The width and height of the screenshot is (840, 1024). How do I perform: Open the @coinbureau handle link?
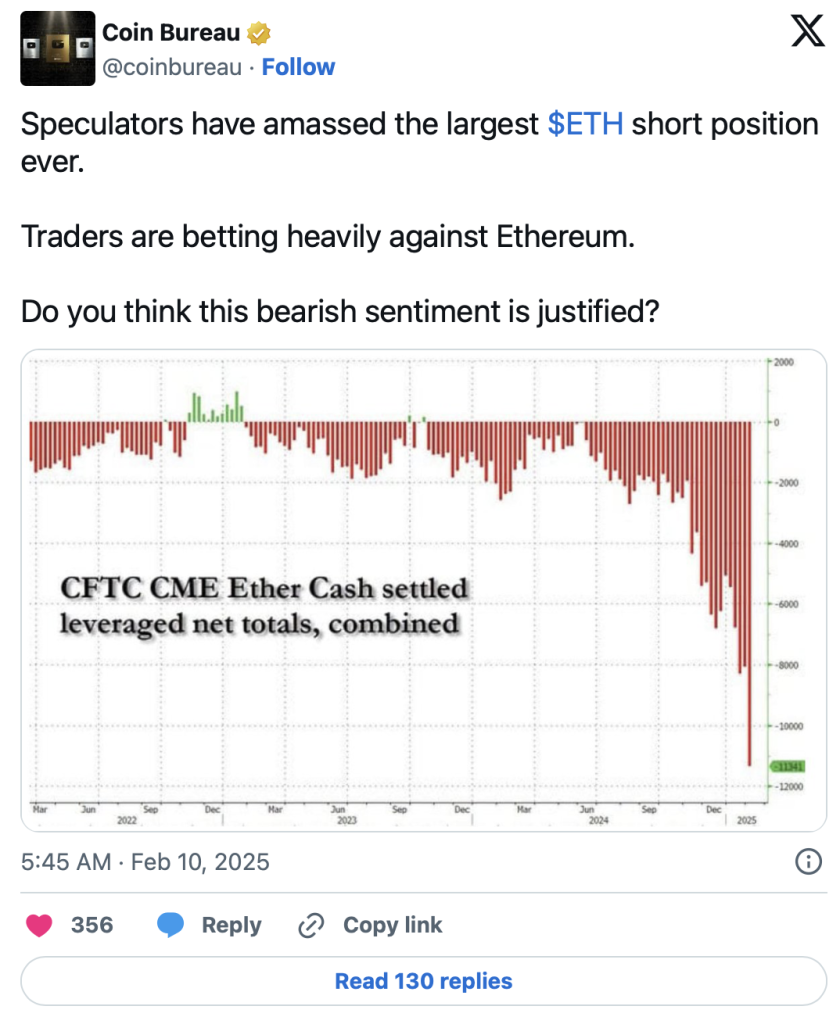(172, 67)
